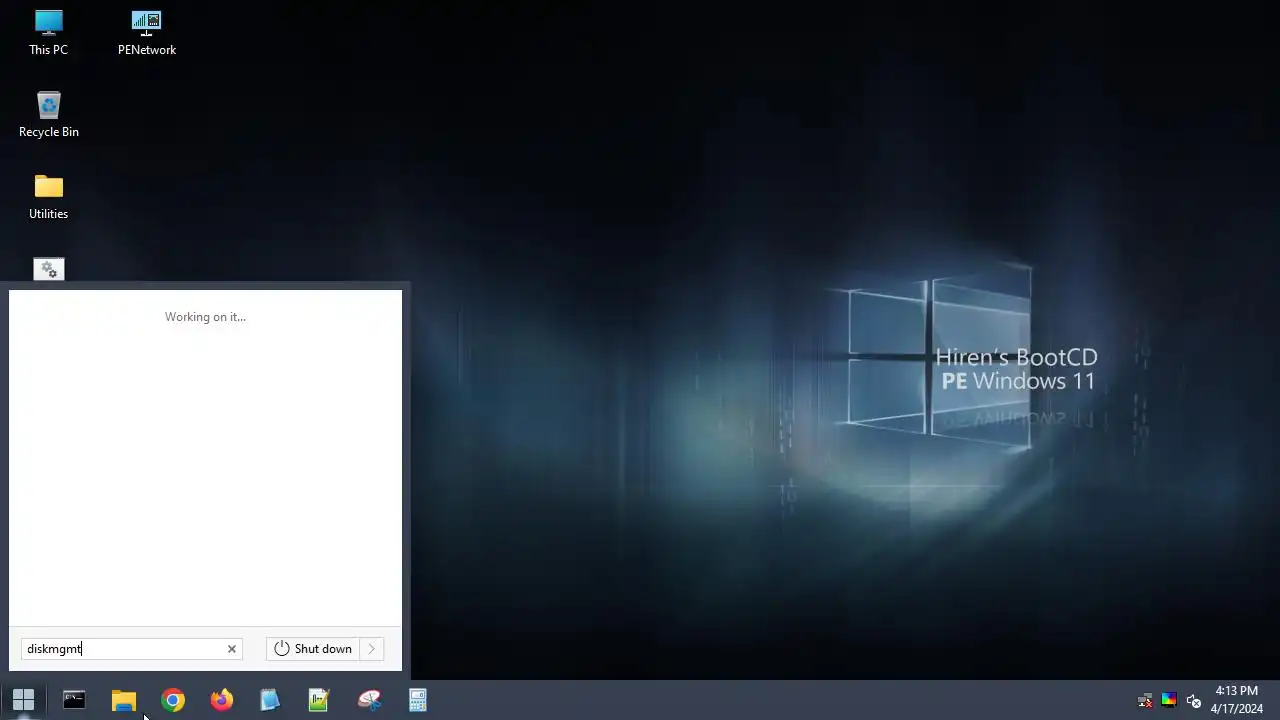The image size is (1280, 720).
Task: Launch the snipping tool from the taskbar
Action: coord(369,700)
